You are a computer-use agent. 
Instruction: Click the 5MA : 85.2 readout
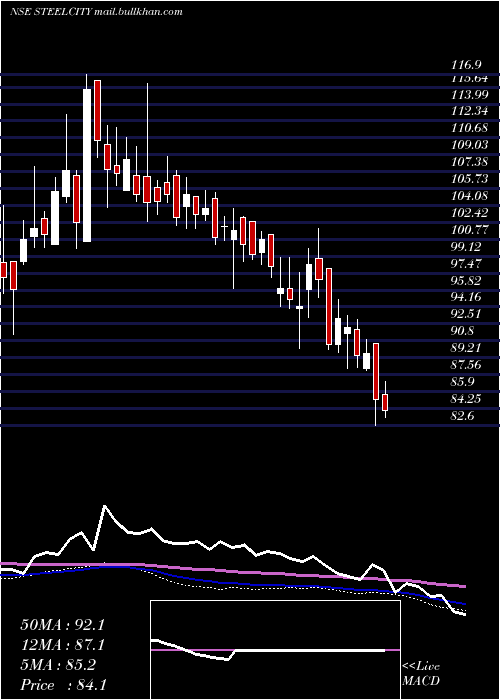pyautogui.click(x=58, y=665)
